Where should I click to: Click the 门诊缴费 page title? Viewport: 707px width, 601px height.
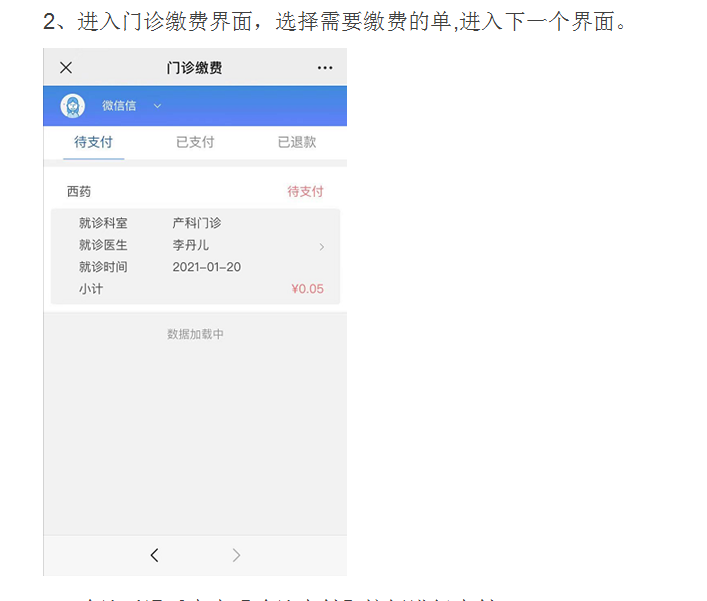tap(194, 68)
